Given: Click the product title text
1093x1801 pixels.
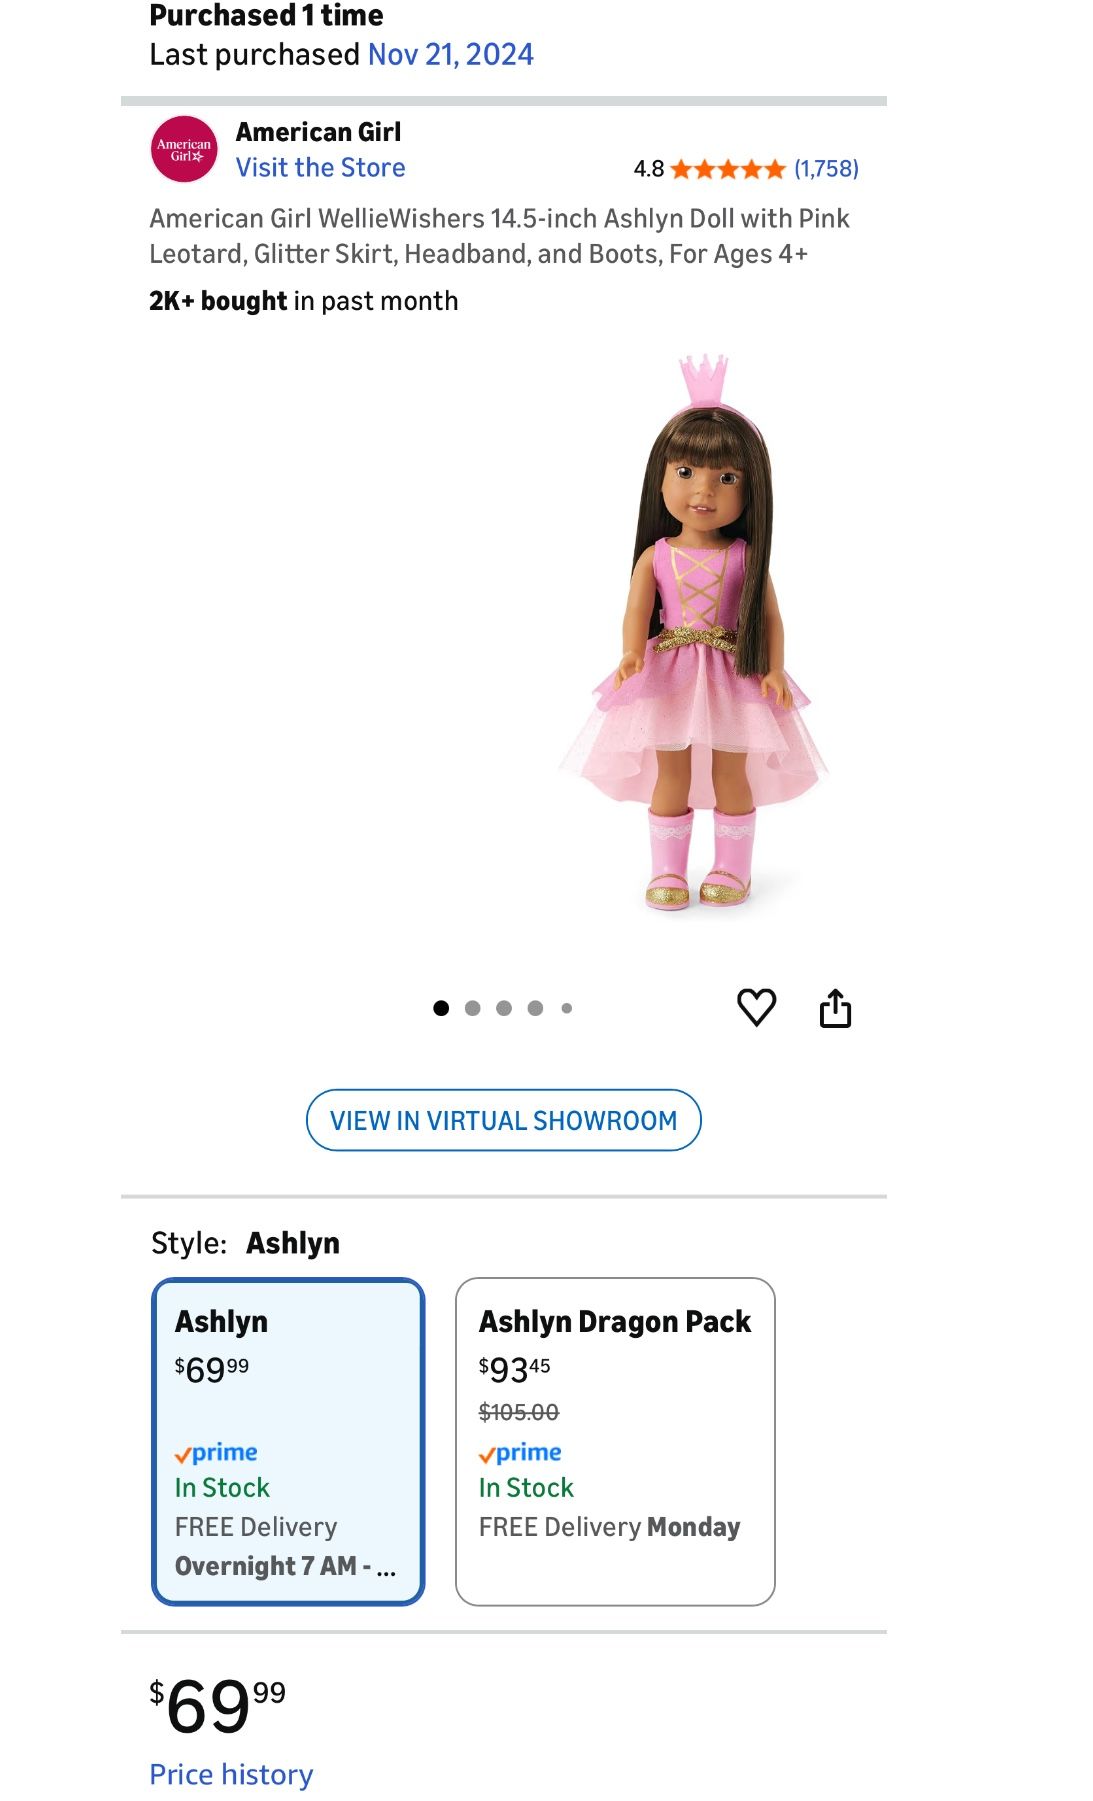Looking at the screenshot, I should point(499,236).
